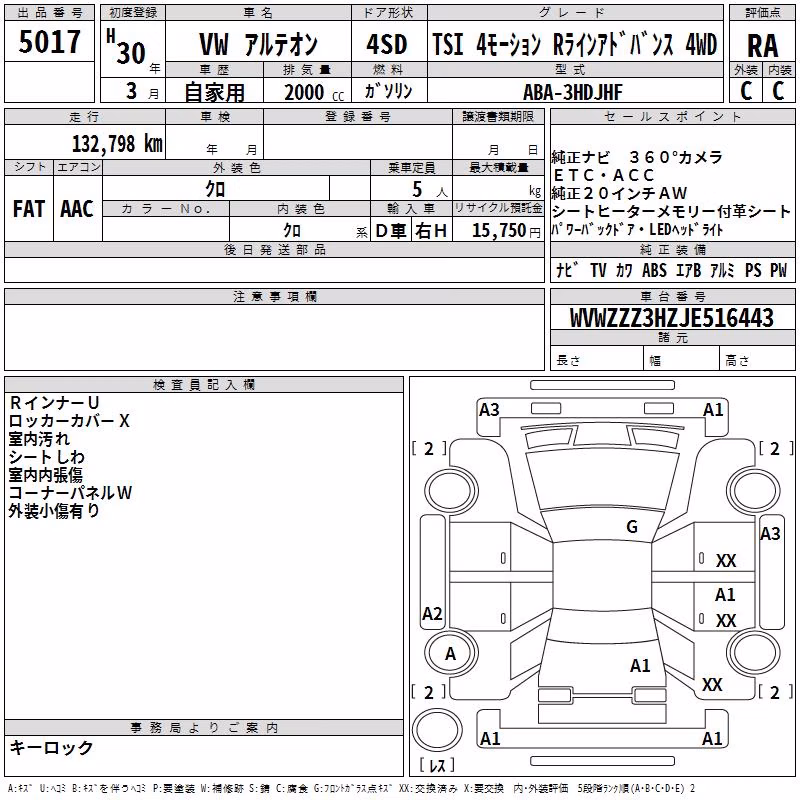Click the 譲渡書類期限 header
This screenshot has width=800, height=800.
pos(498,116)
